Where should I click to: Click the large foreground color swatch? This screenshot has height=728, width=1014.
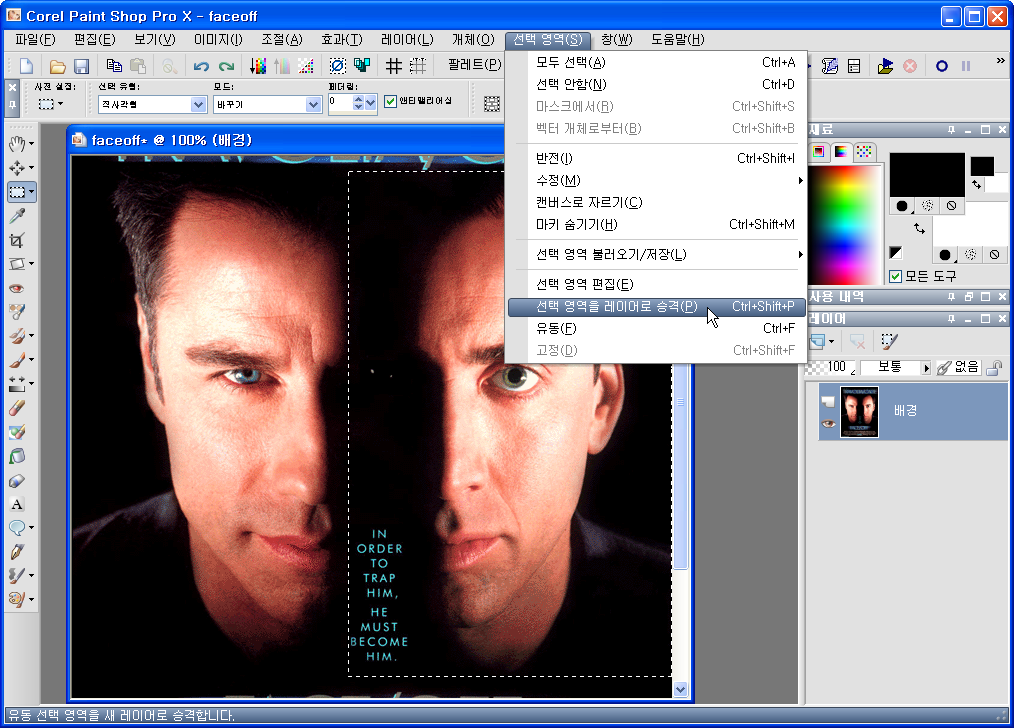[x=927, y=175]
